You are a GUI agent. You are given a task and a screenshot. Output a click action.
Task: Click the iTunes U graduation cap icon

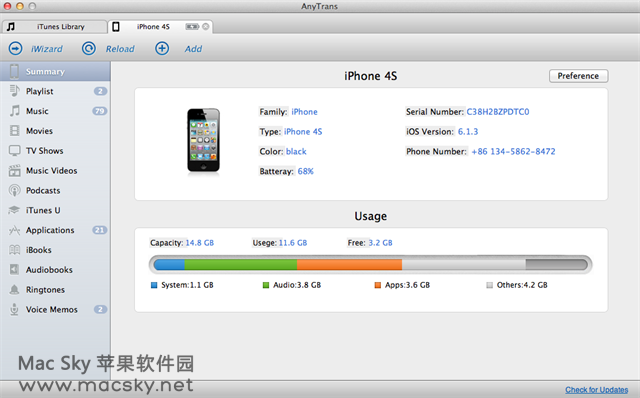[14, 210]
